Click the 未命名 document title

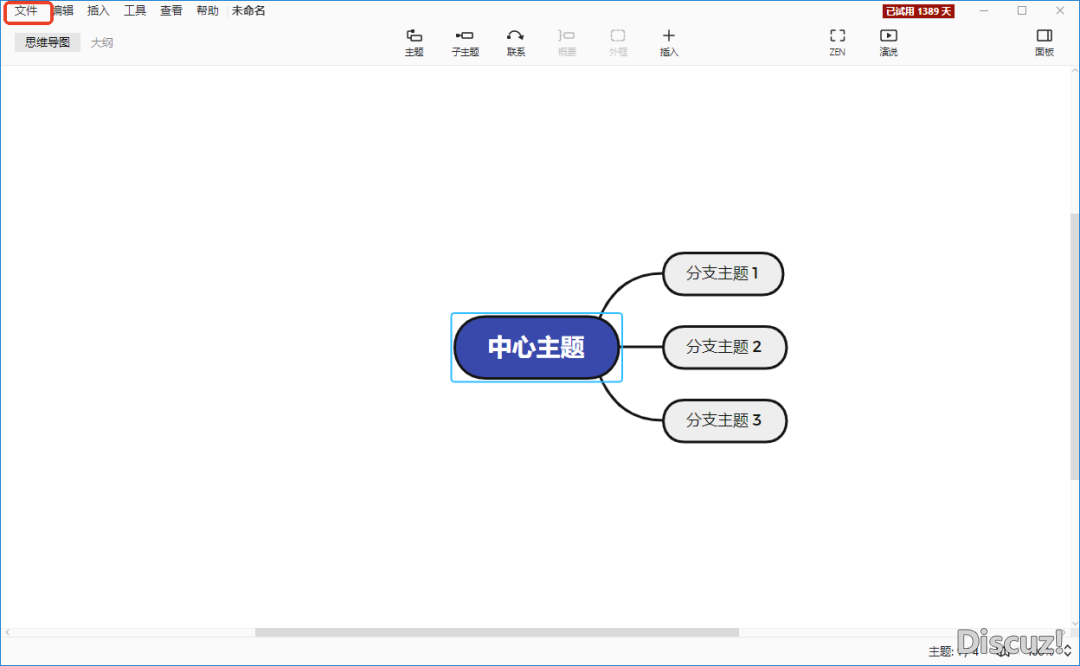[x=249, y=11]
